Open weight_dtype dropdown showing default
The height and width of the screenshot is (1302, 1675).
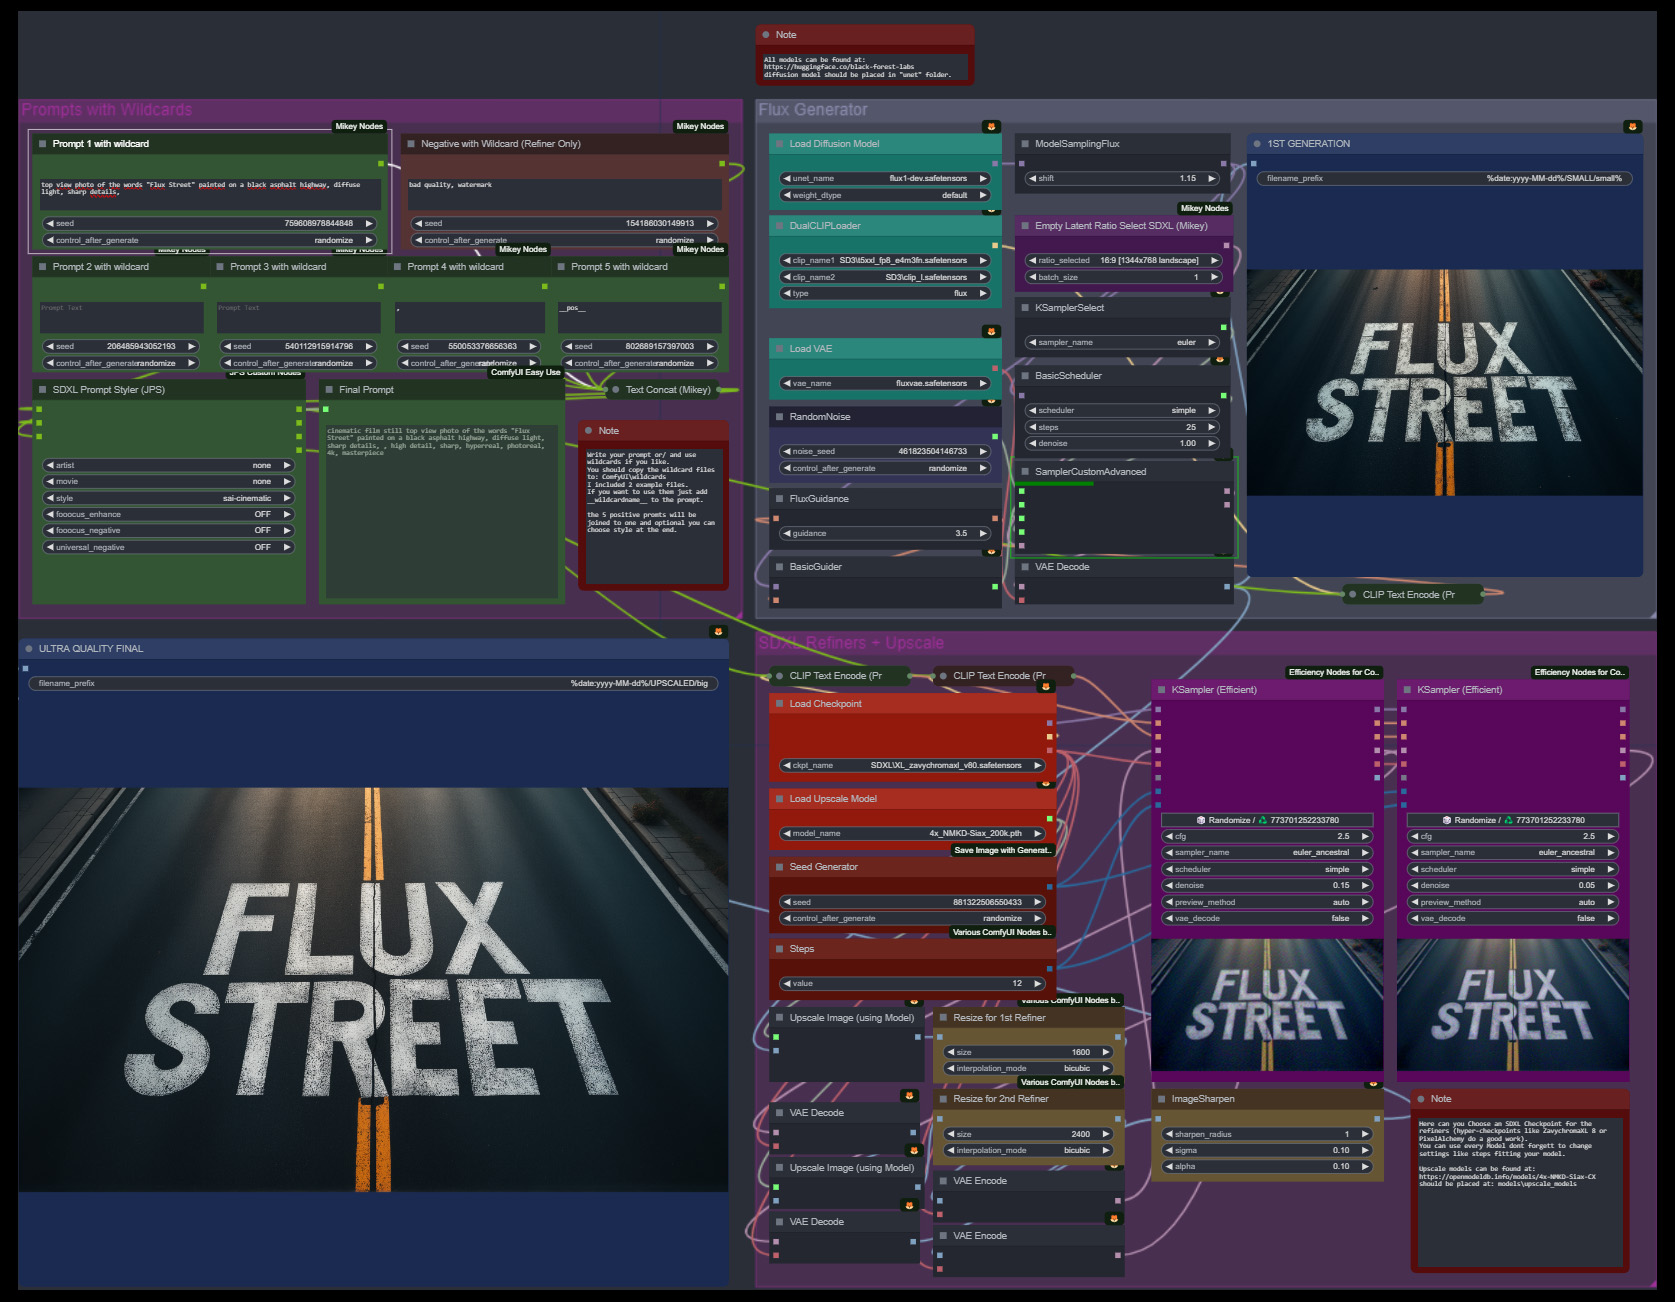885,196
